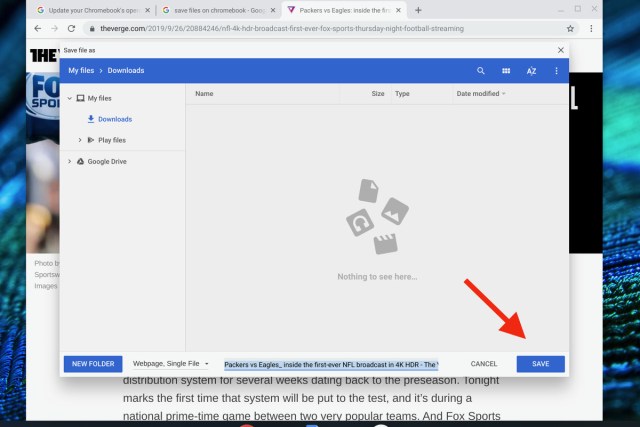Screen dimensions: 640x427
Task: Create a new folder
Action: pos(93,364)
